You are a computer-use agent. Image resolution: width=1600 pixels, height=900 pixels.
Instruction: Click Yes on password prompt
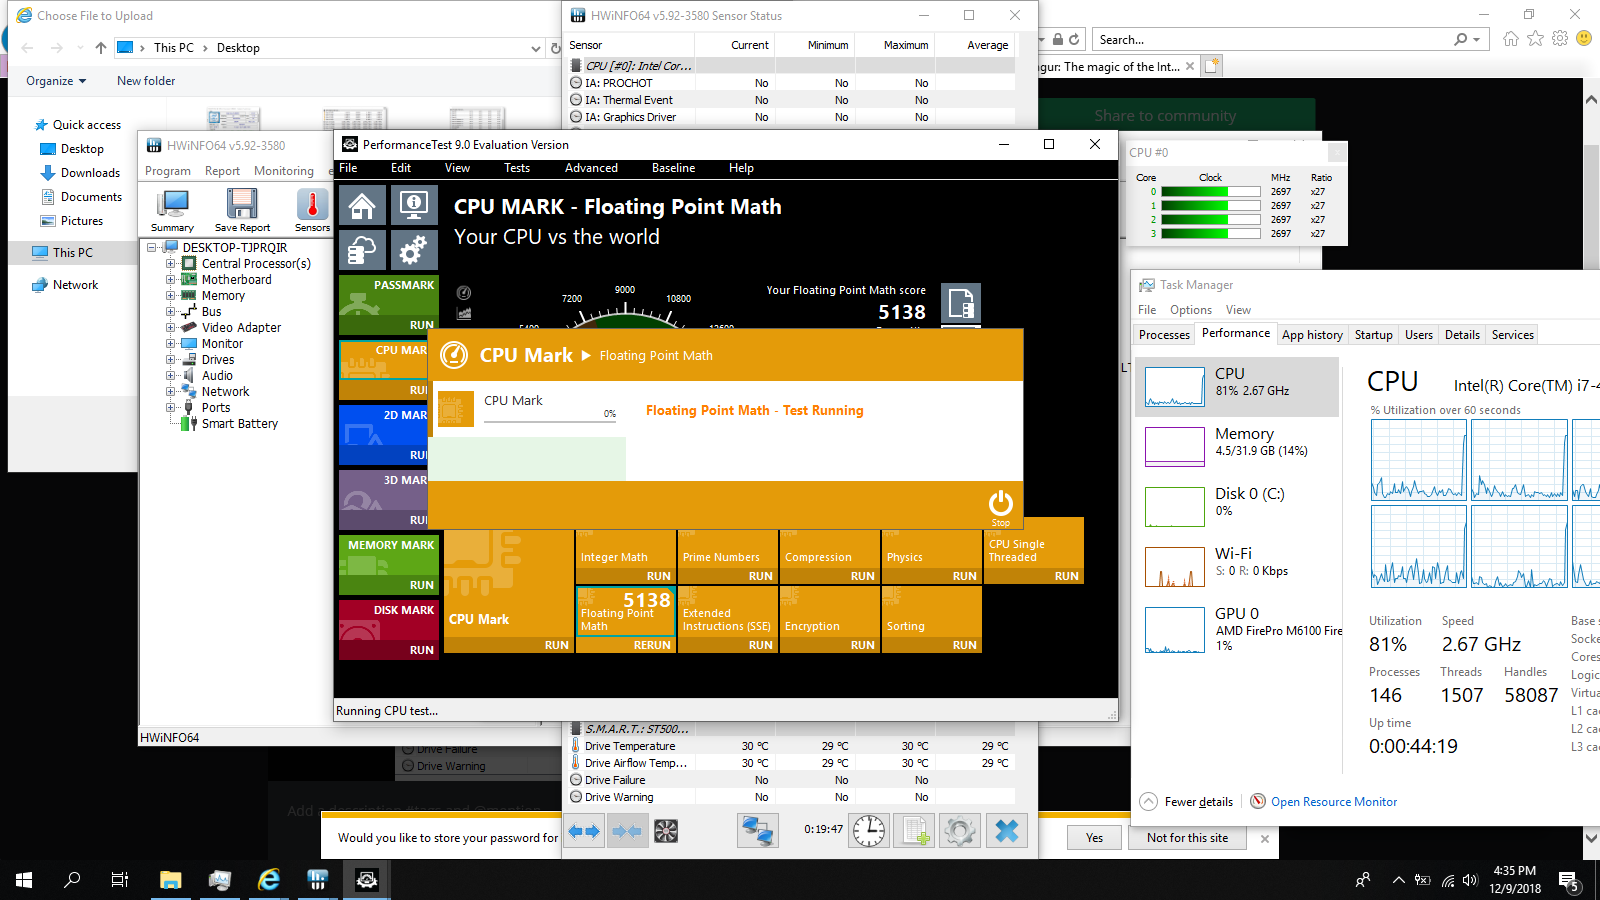click(1094, 838)
